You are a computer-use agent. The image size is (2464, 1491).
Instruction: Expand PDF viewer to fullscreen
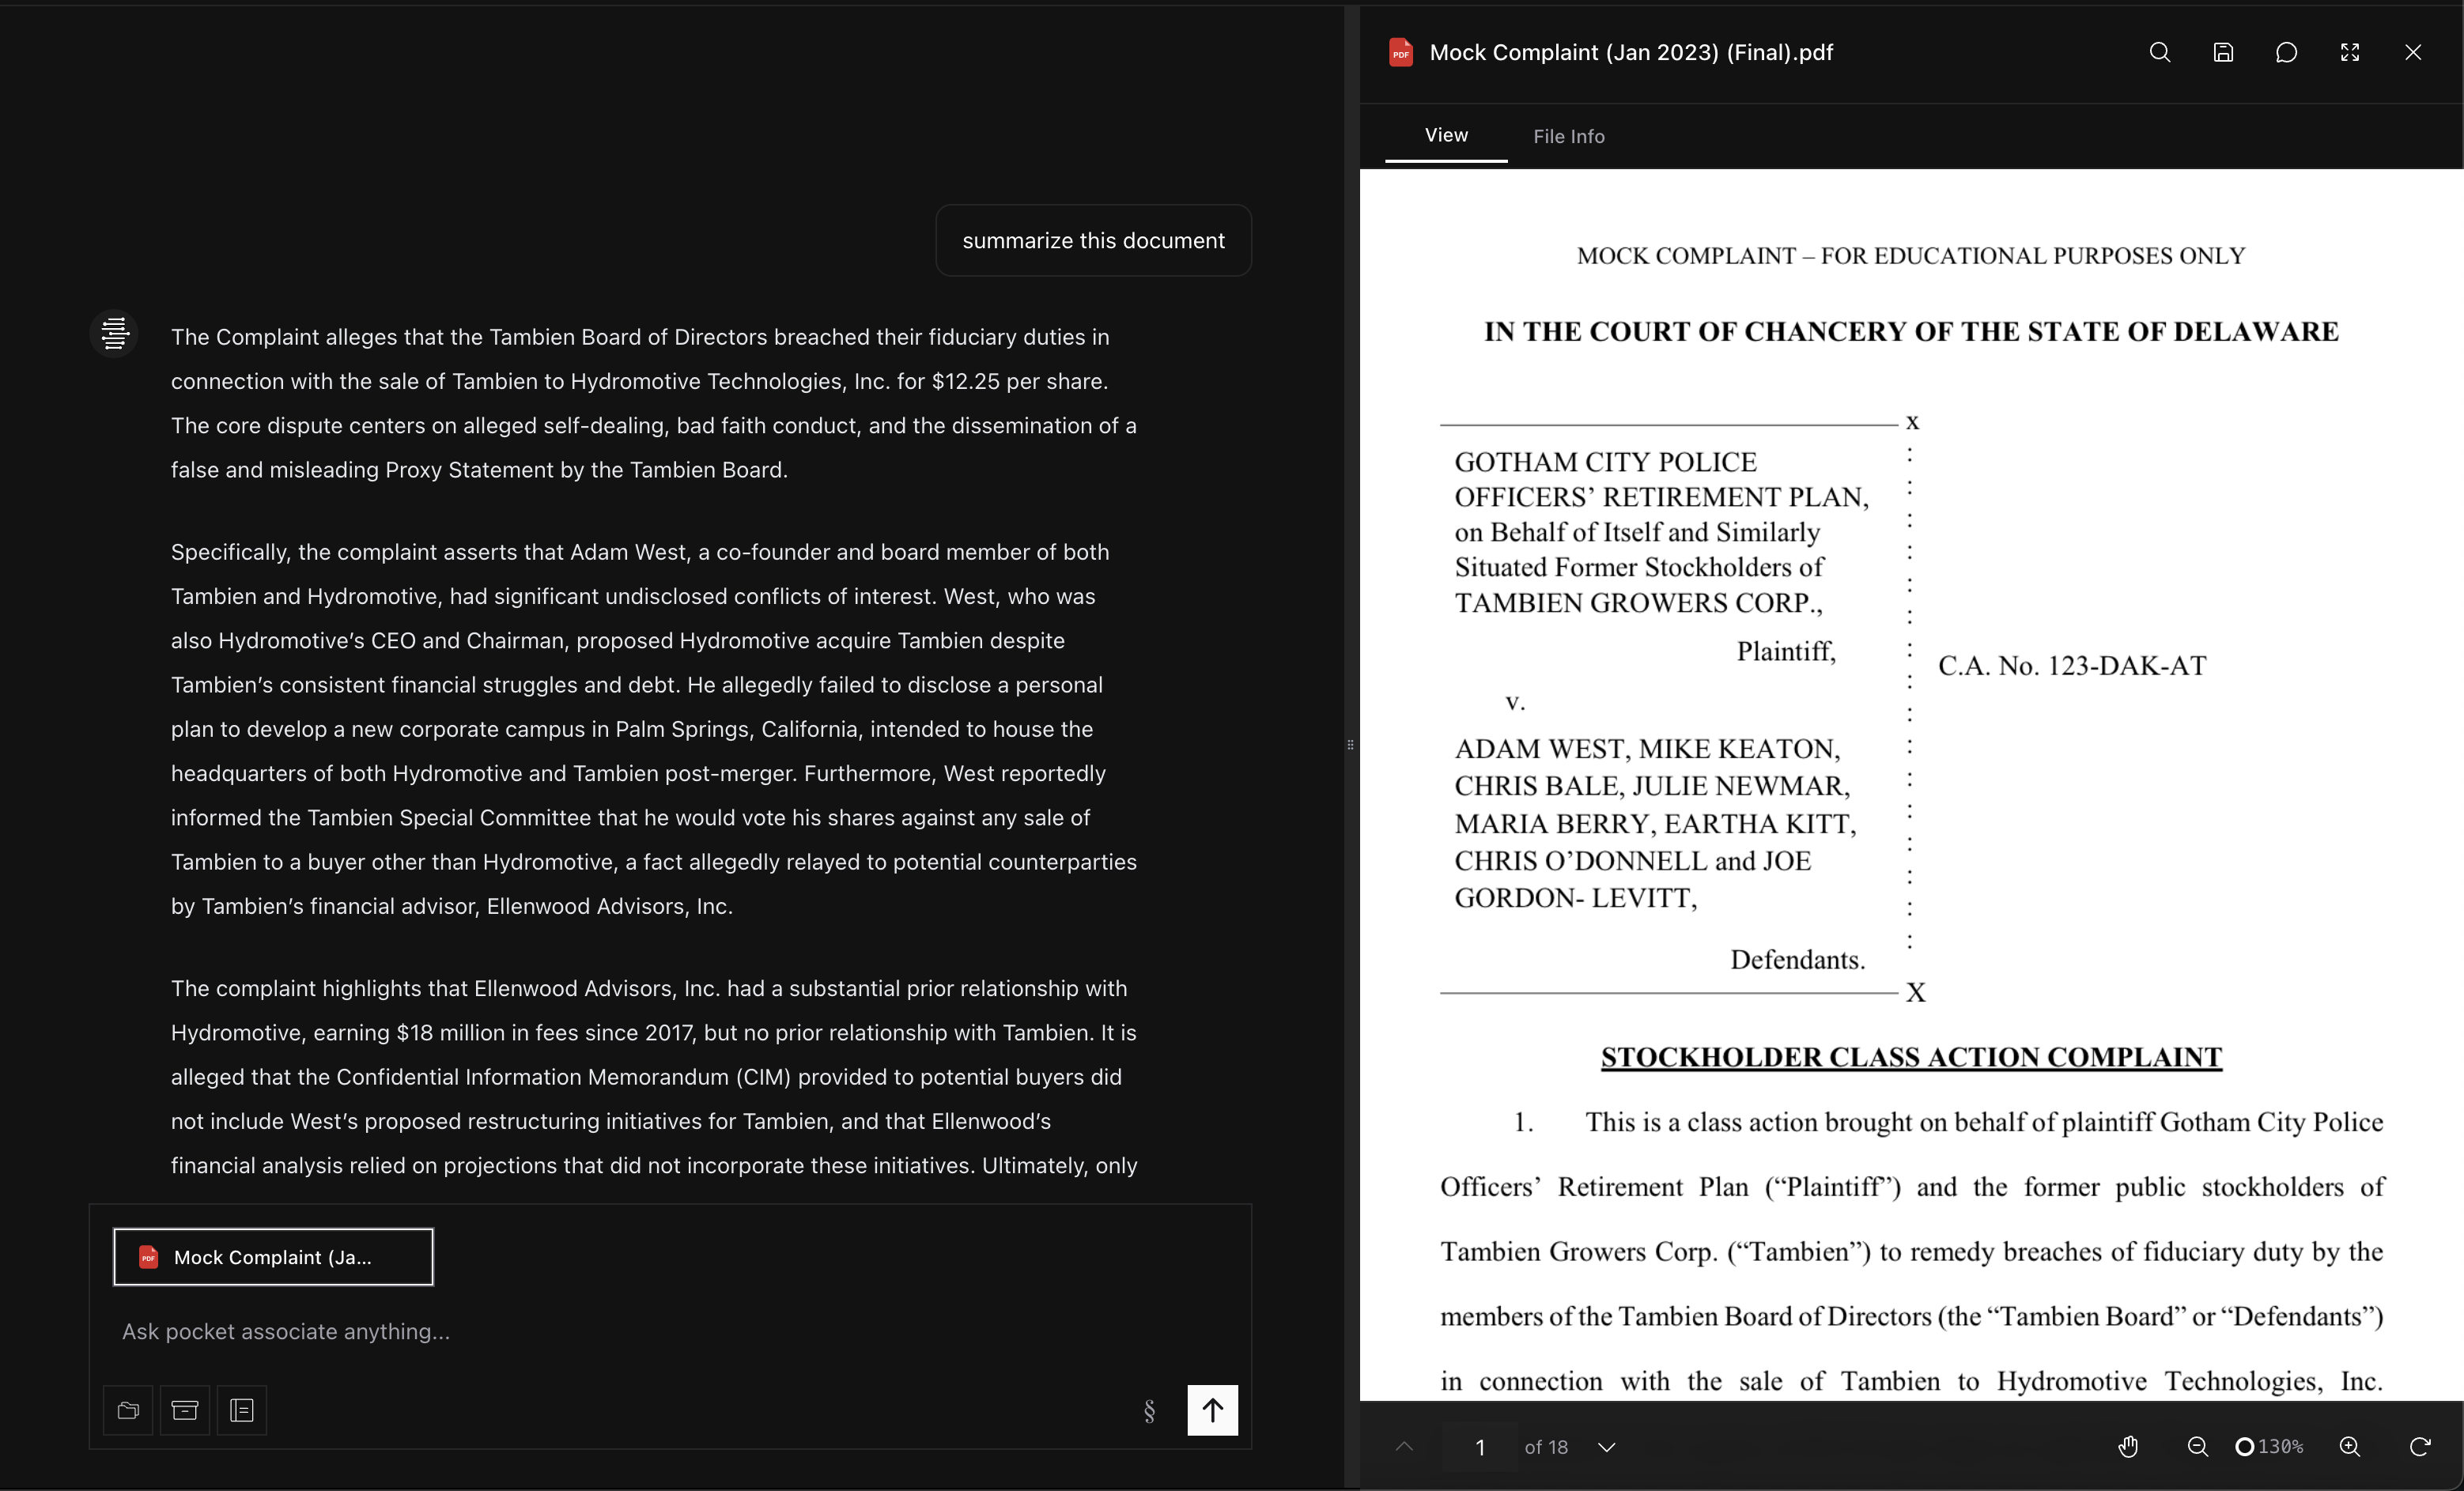[2350, 52]
